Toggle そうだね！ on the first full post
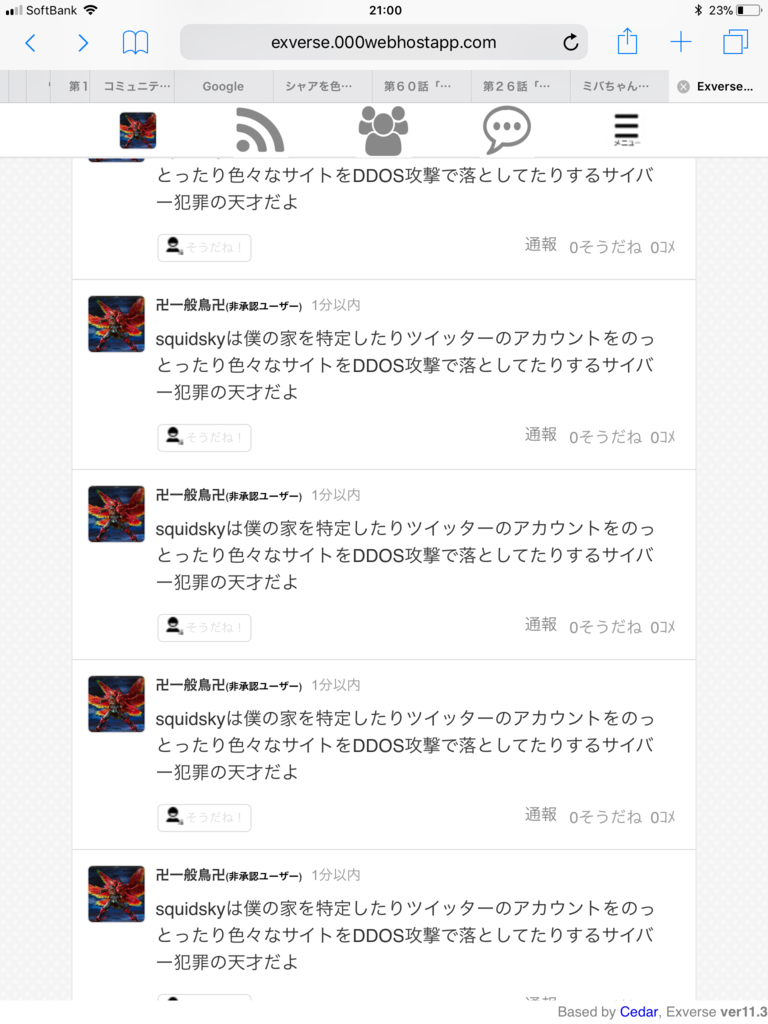This screenshot has height=1024, width=768. (204, 438)
